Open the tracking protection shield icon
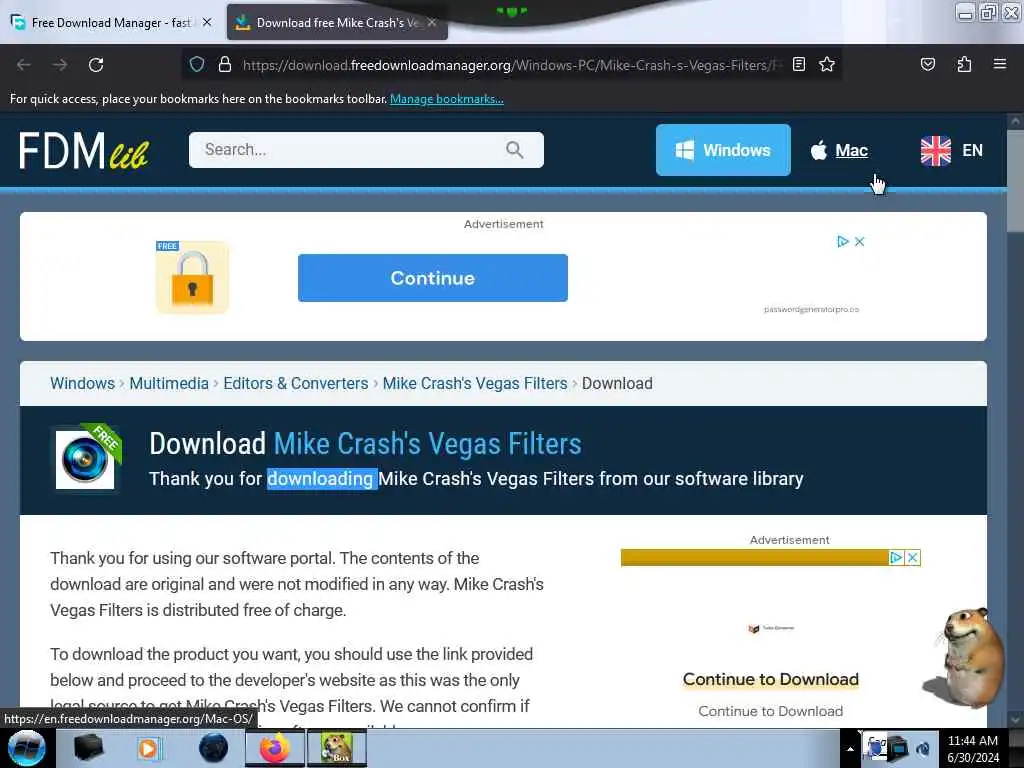Screen dimensions: 1024x768 coord(197,64)
